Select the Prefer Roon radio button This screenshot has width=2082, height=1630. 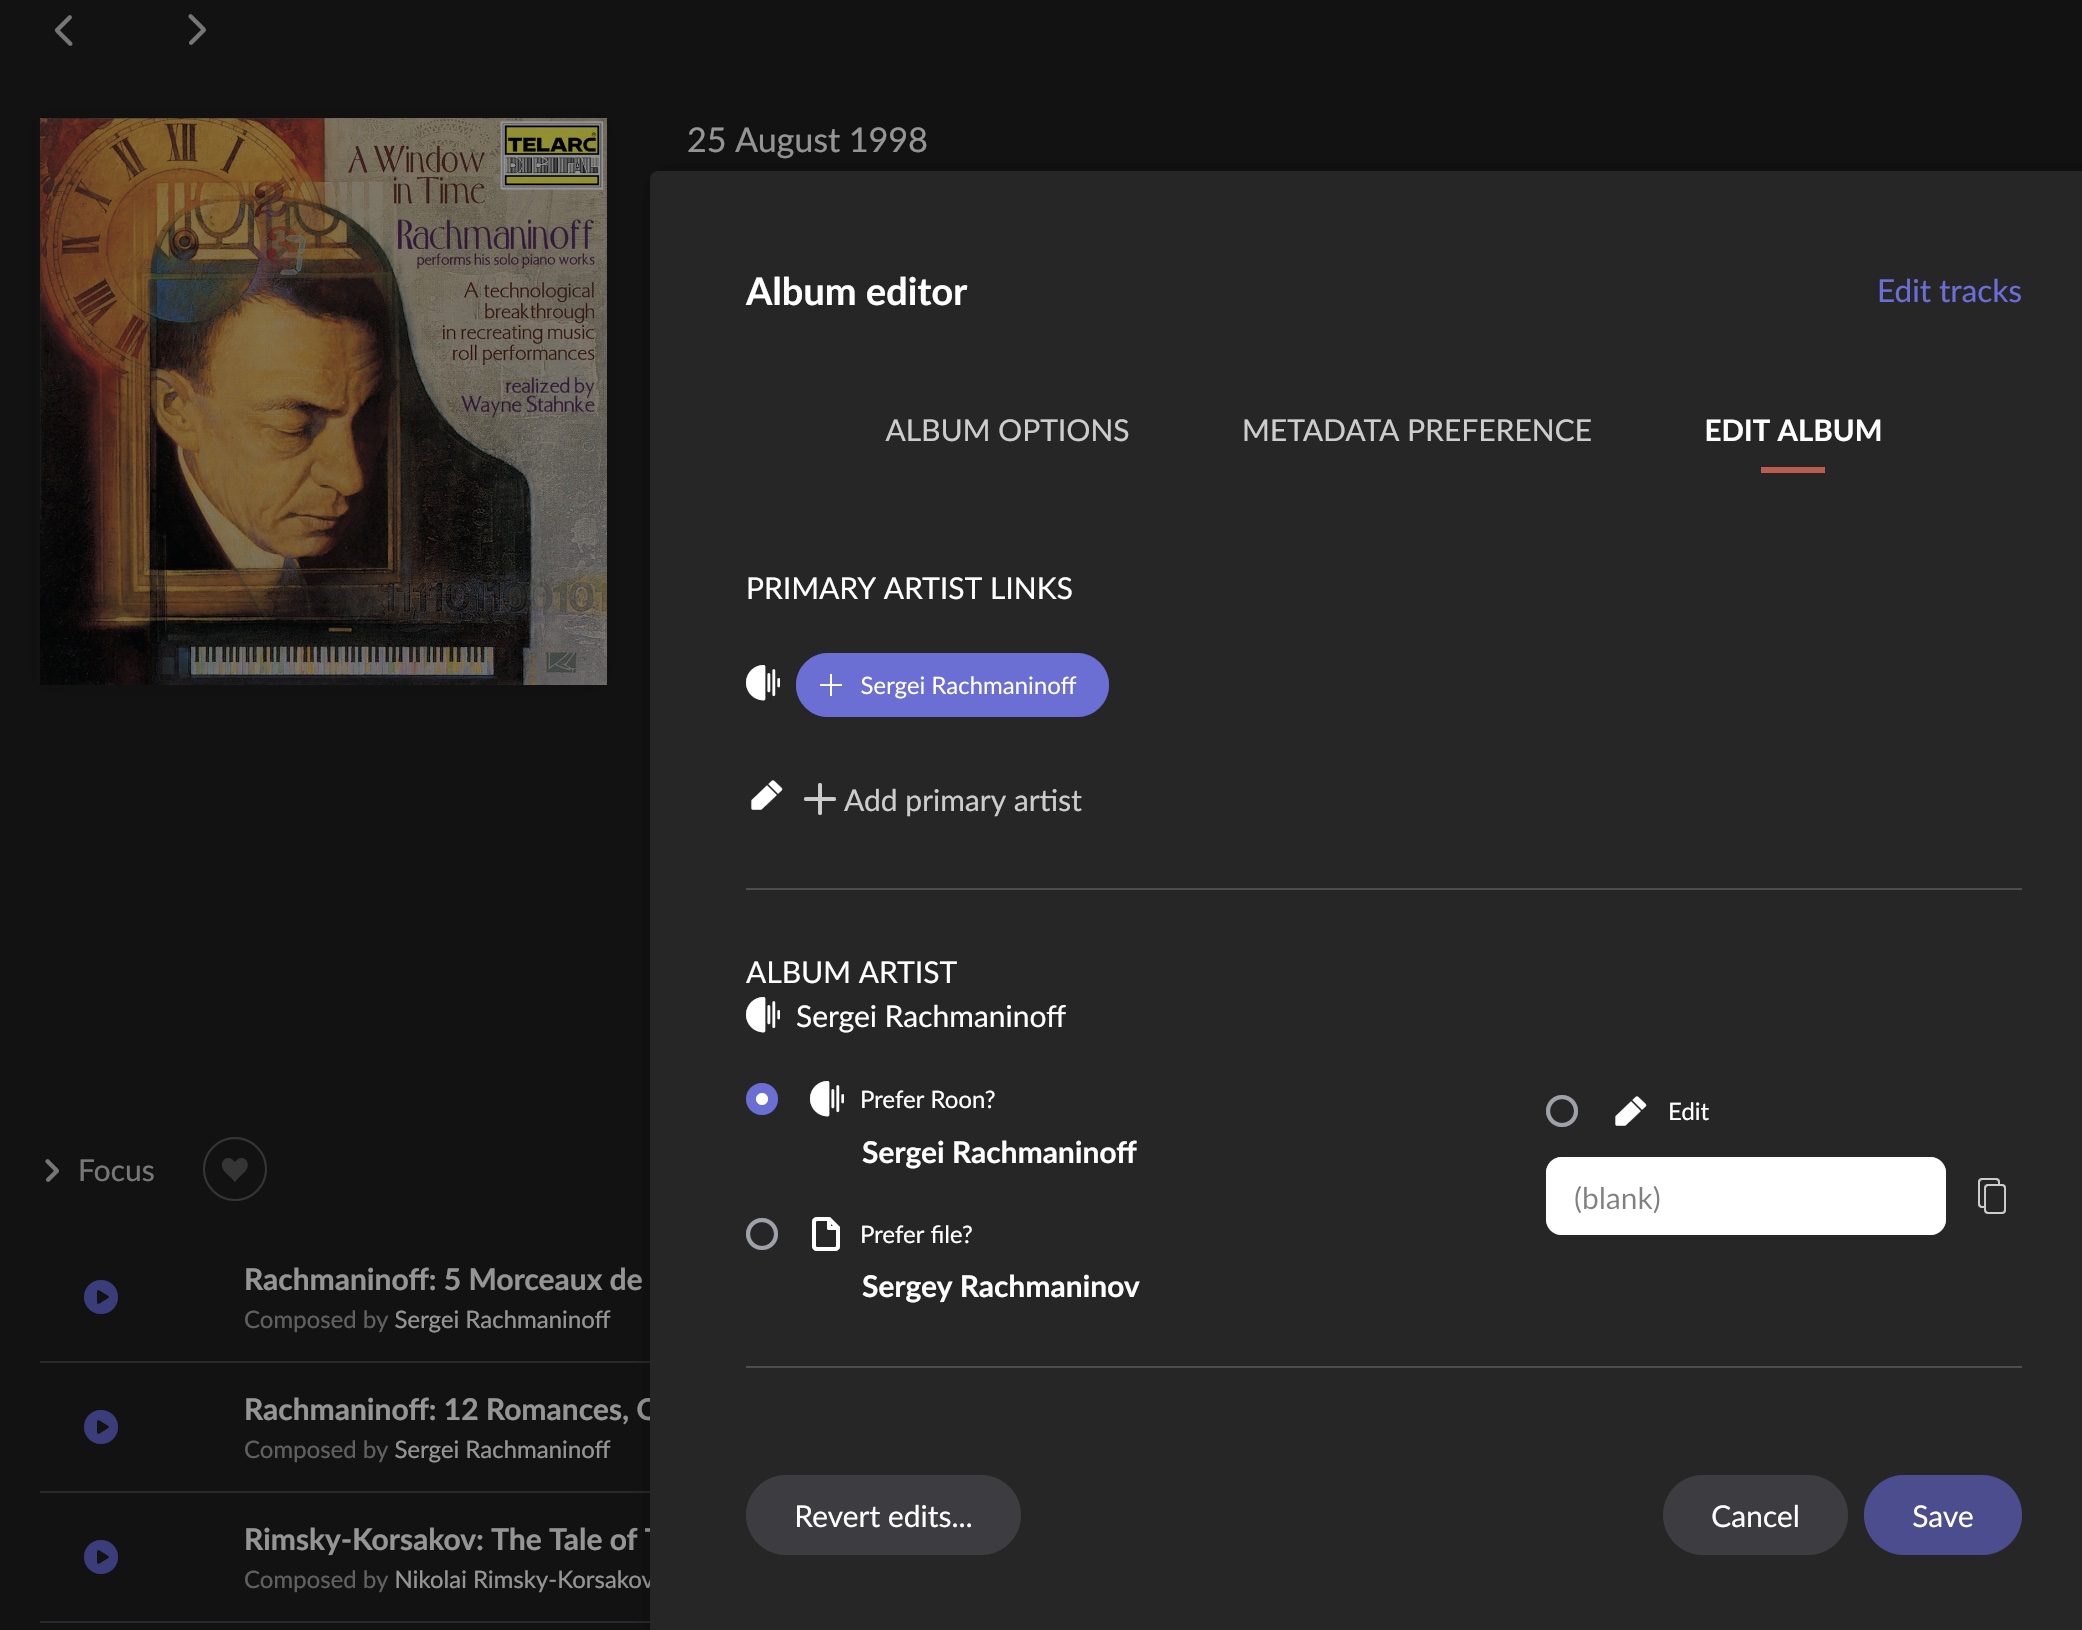[762, 1099]
